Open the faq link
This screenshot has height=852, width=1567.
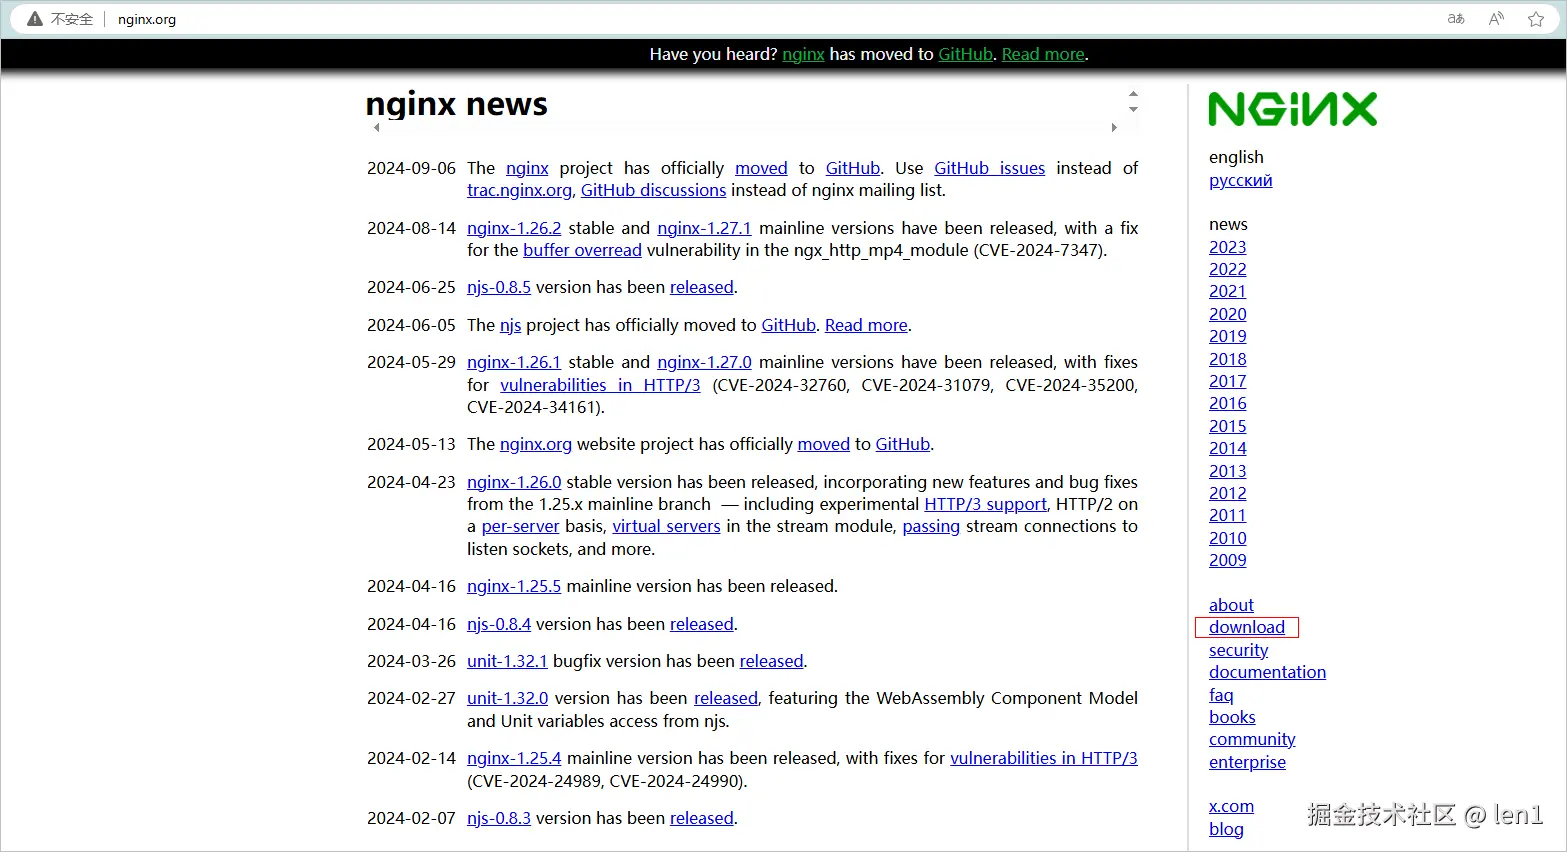[x=1221, y=695]
